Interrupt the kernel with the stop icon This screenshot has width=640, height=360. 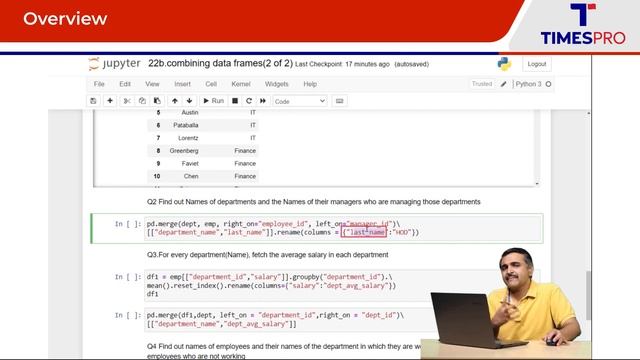click(x=235, y=101)
